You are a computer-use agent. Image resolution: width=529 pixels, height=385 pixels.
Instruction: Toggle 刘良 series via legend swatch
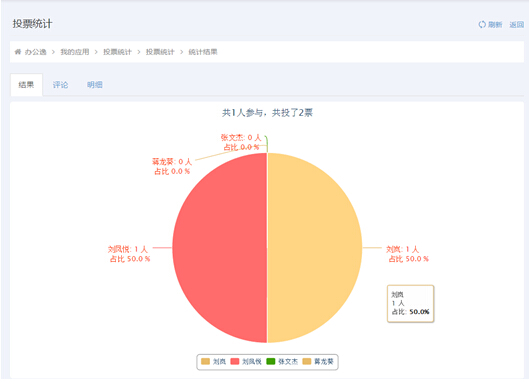205,361
